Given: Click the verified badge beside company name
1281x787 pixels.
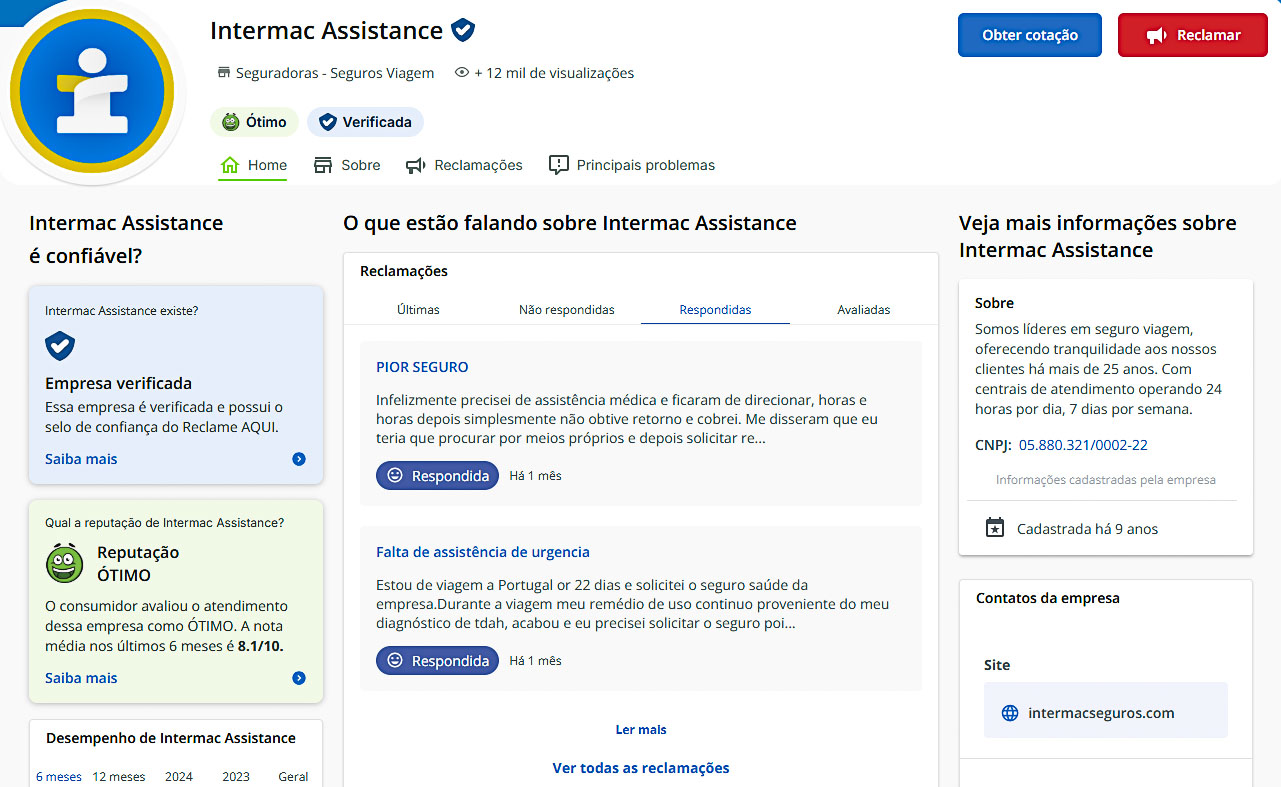Looking at the screenshot, I should click(463, 30).
